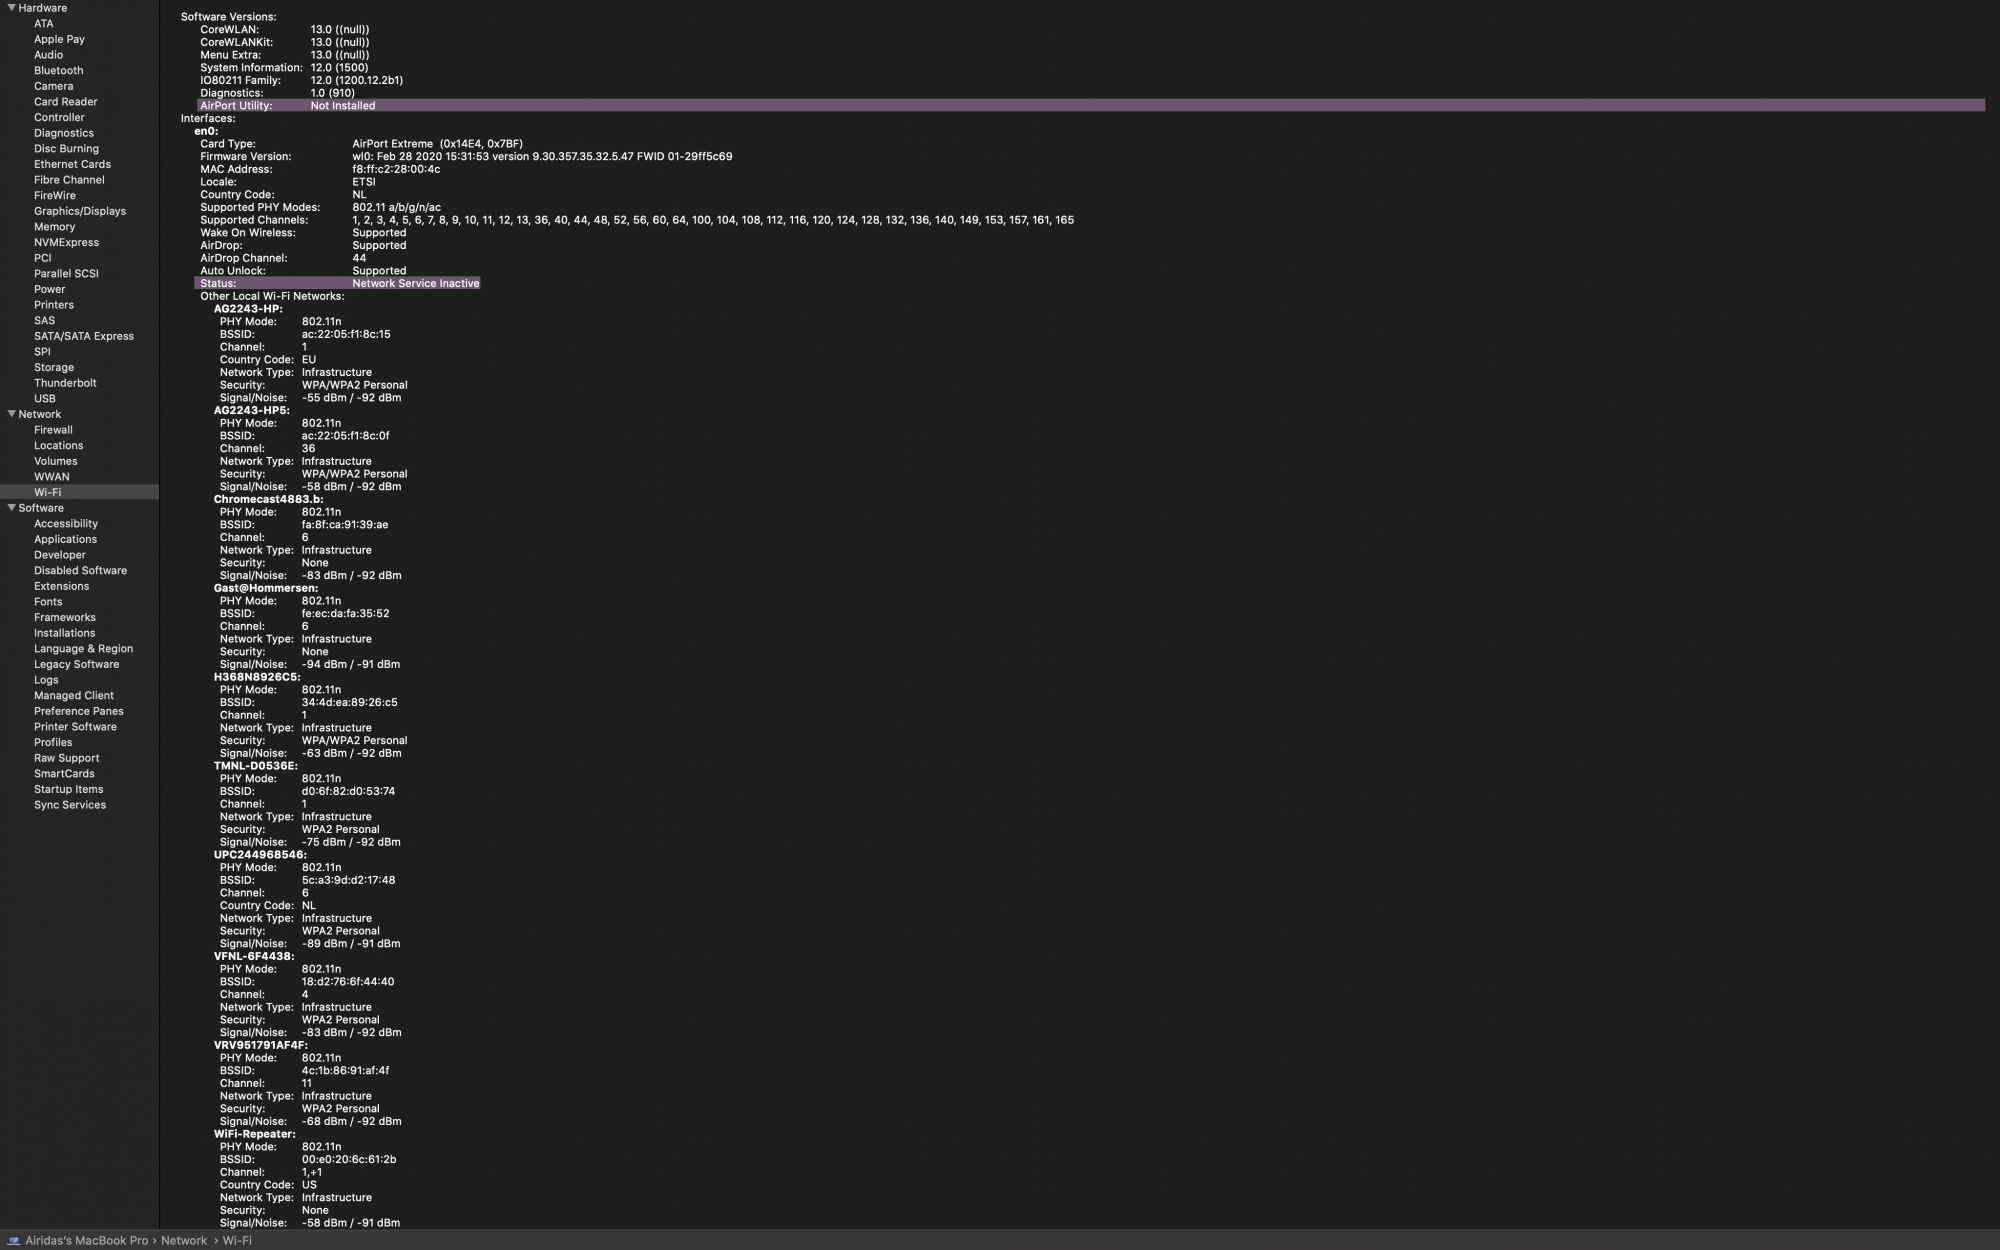Select Startup Items in sidebar
Screen dimensions: 2000x1250
68,790
